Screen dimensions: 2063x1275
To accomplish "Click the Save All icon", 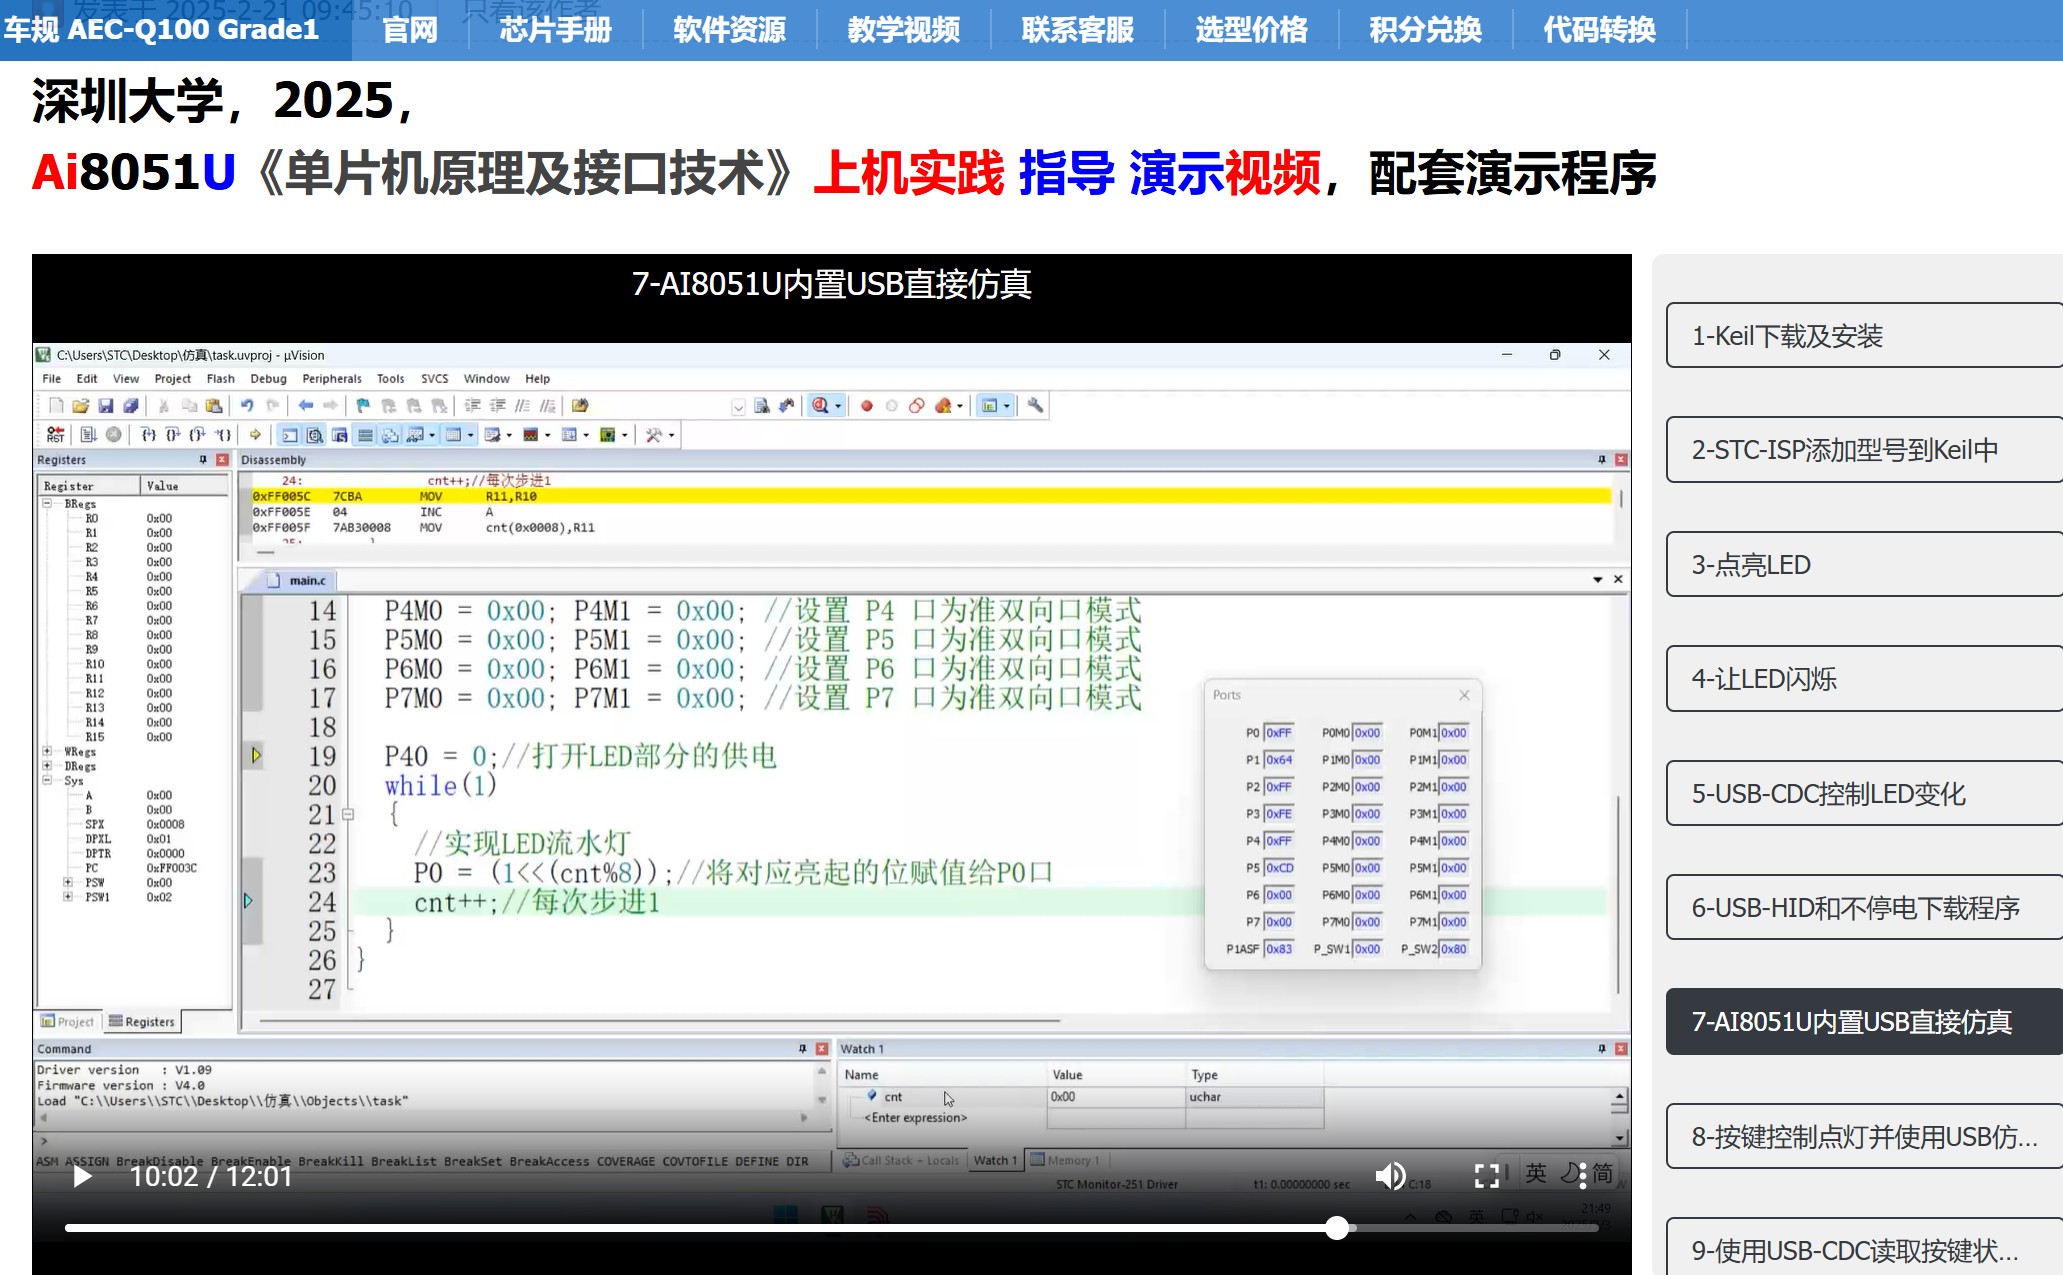I will (130, 406).
